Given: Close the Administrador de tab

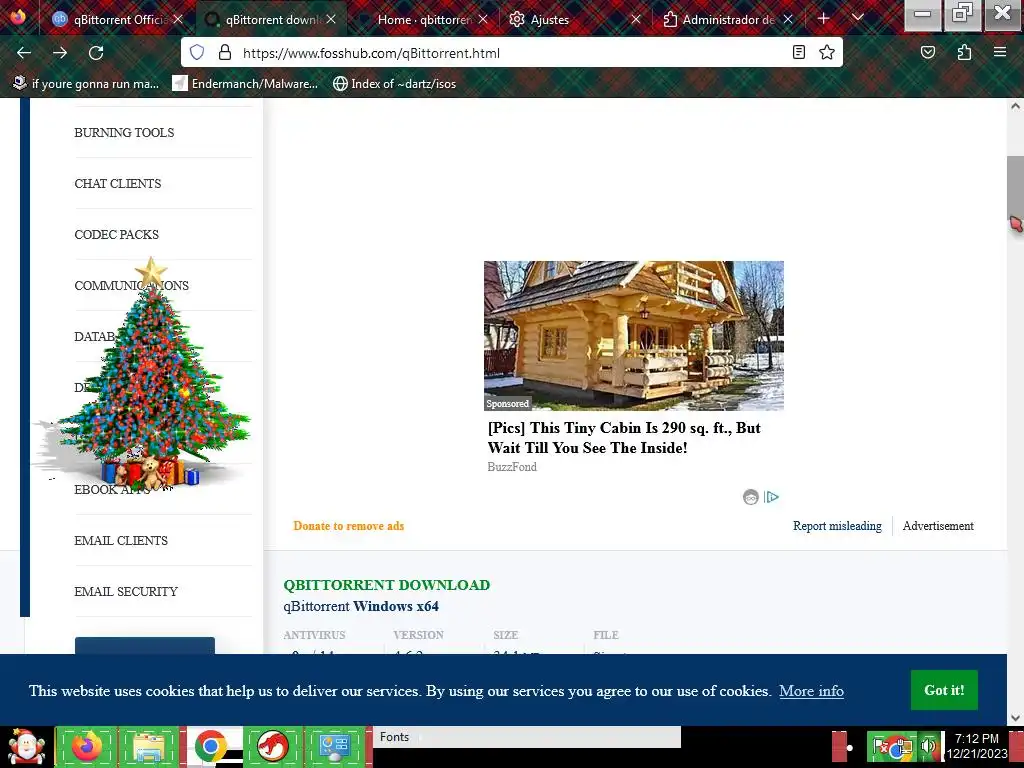Looking at the screenshot, I should 788,20.
